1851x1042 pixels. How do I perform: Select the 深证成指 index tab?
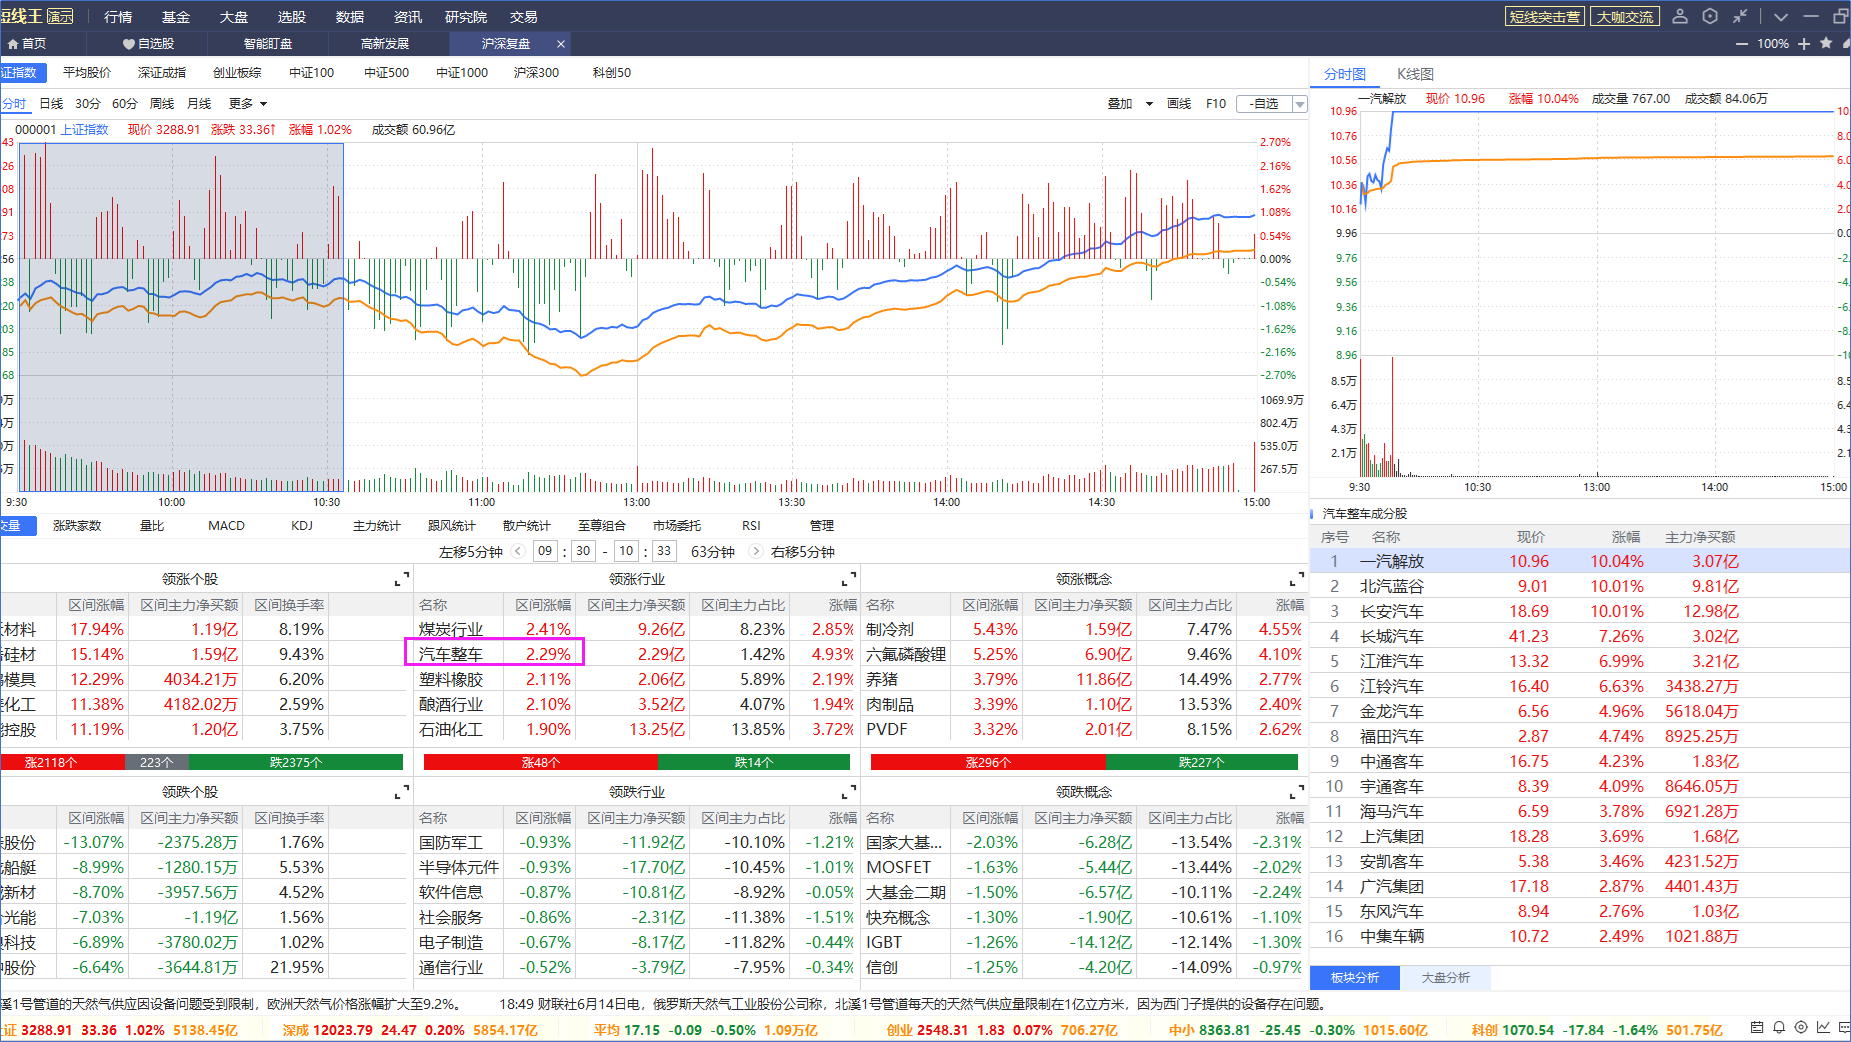tap(162, 73)
